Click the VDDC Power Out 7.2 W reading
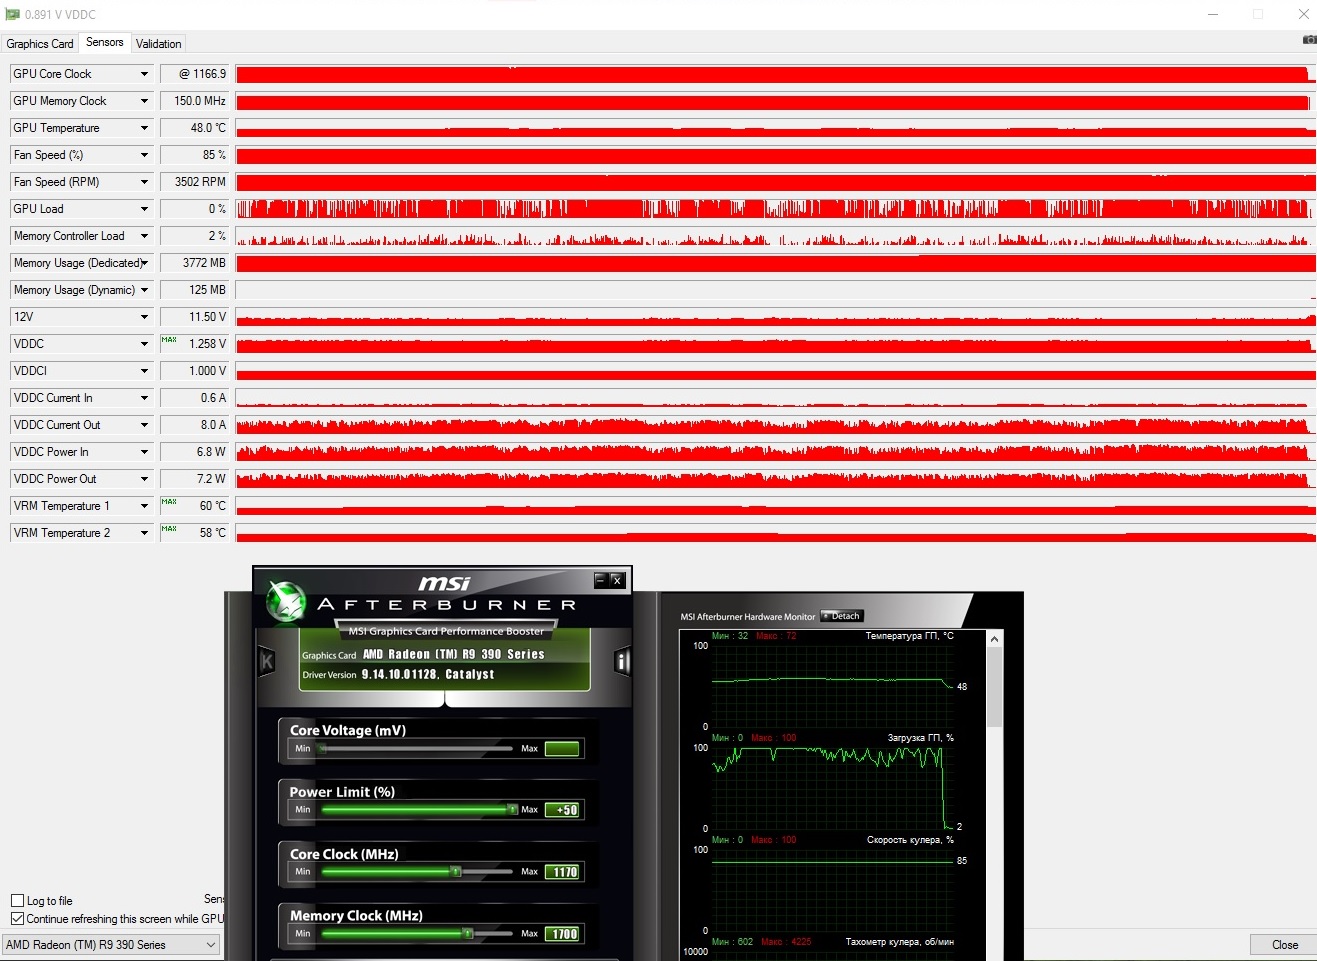The height and width of the screenshot is (961, 1317). pyautogui.click(x=194, y=479)
